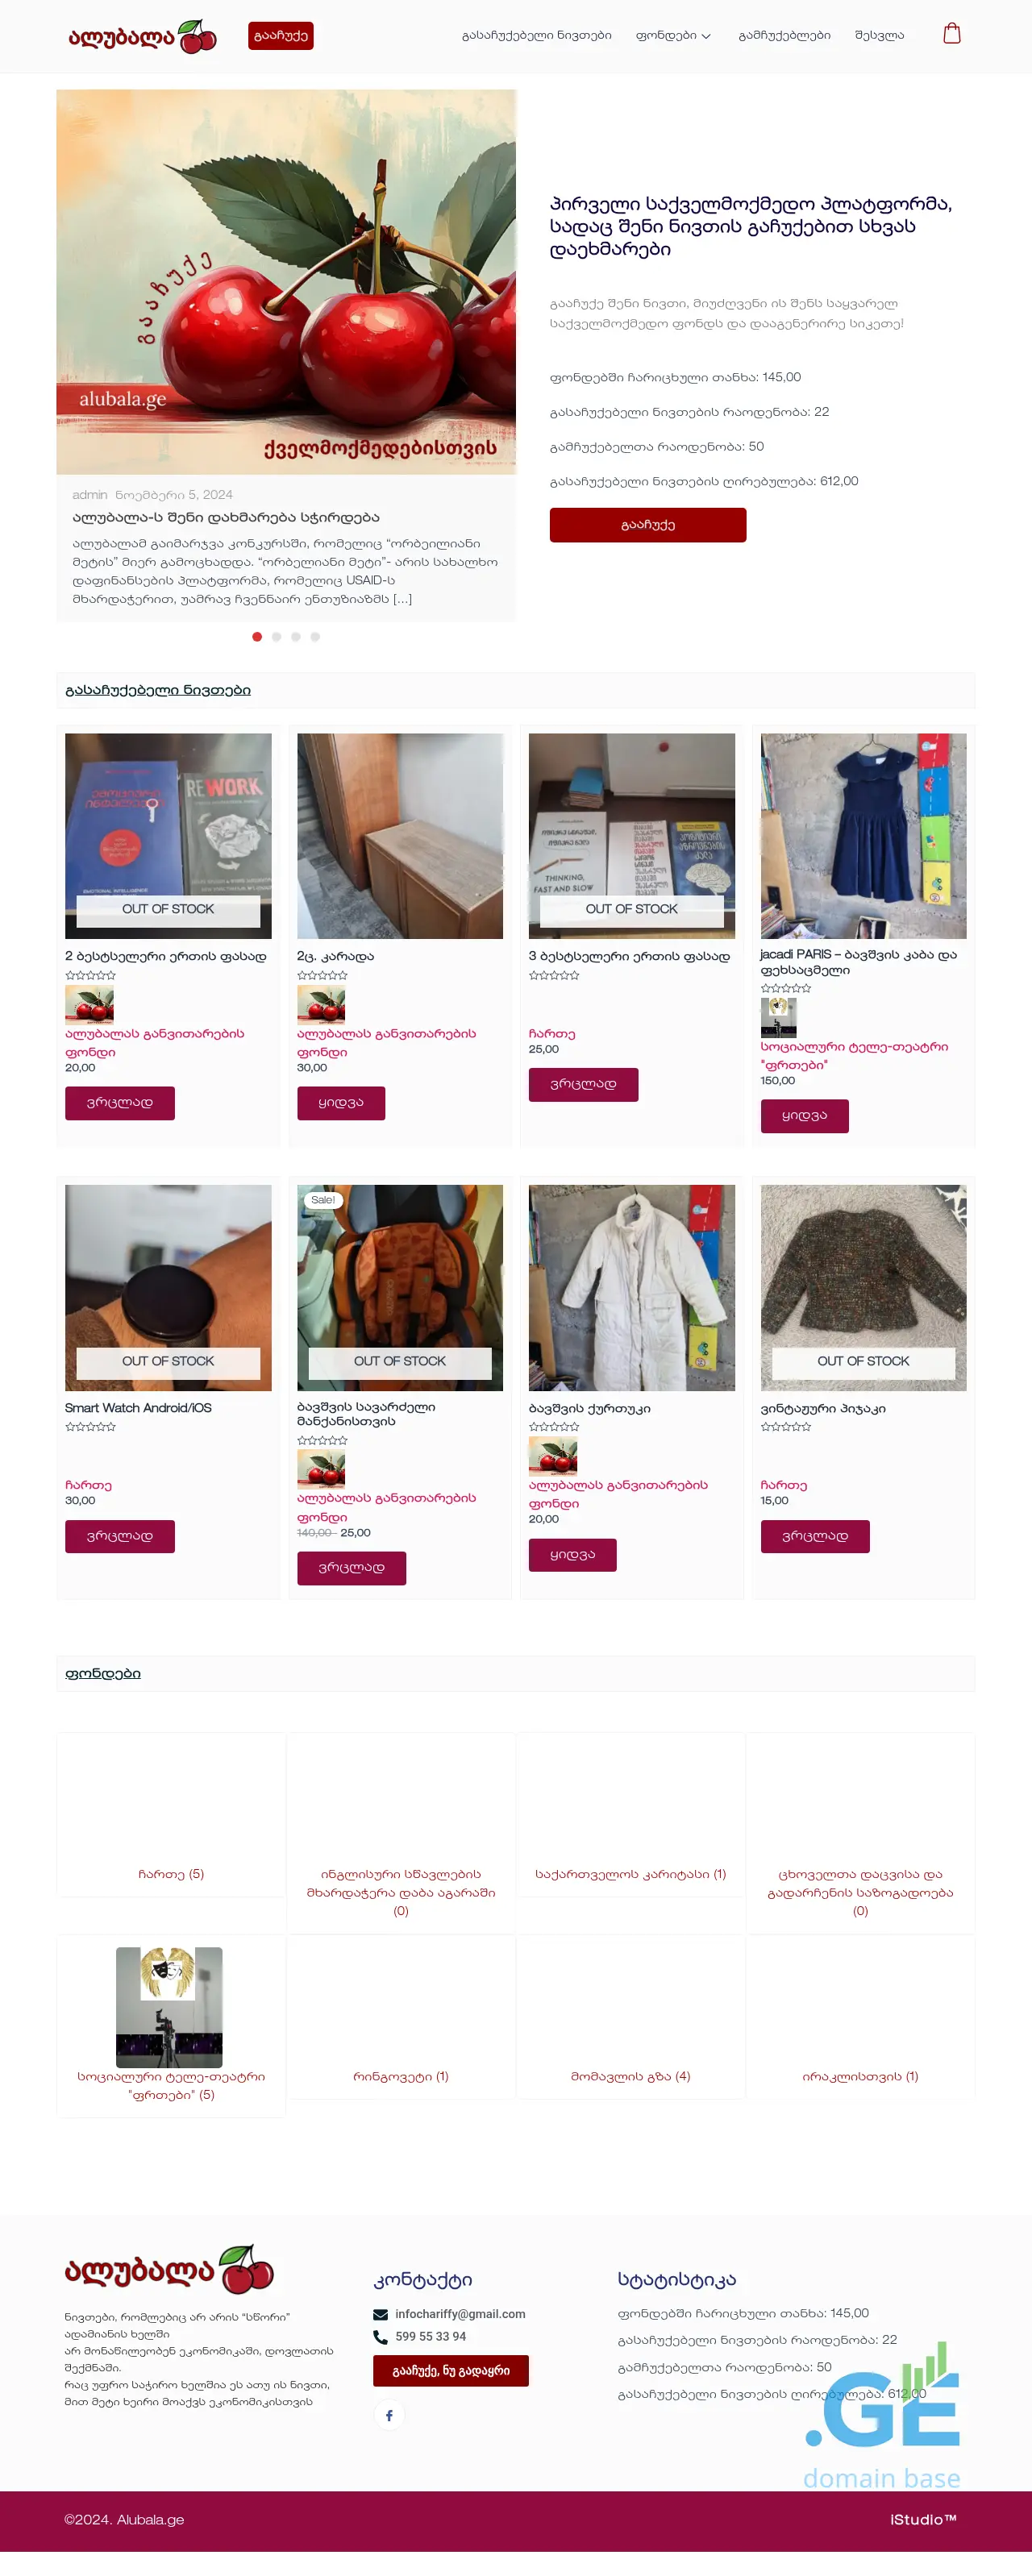Open the ფონდები section heading link
This screenshot has height=2576, width=1032.
click(x=103, y=1673)
